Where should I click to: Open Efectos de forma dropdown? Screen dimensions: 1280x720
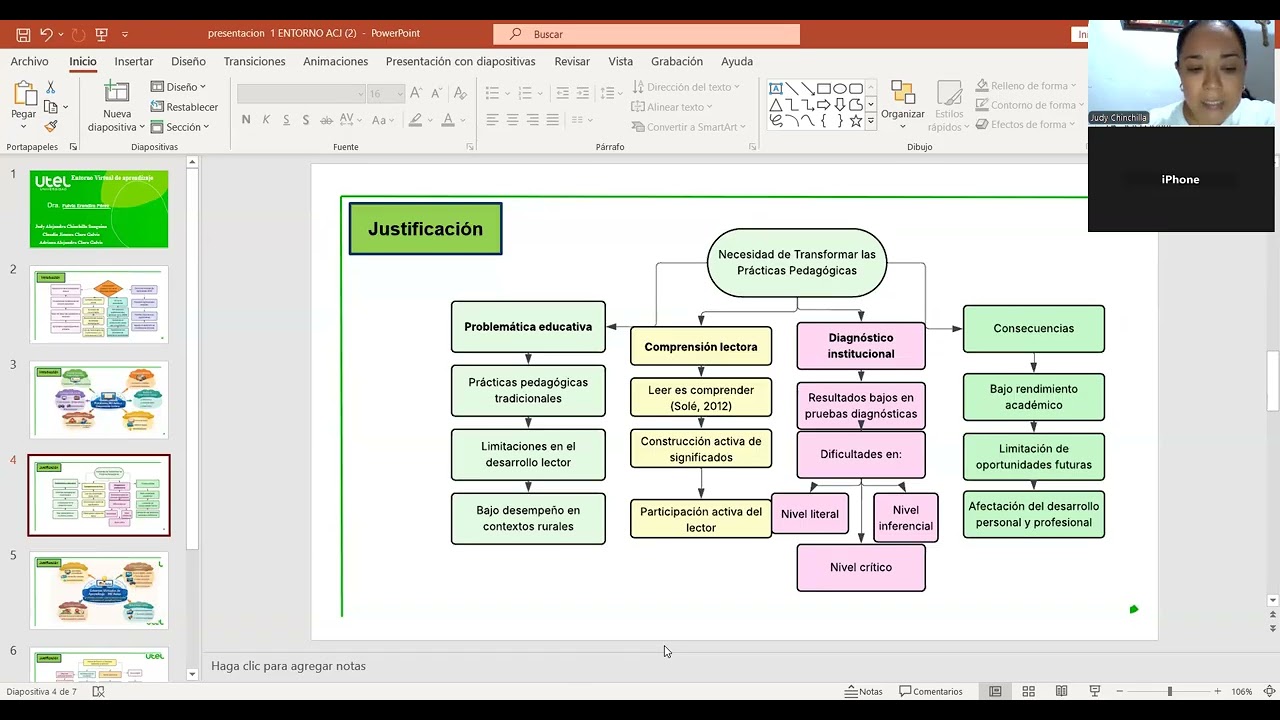1027,125
